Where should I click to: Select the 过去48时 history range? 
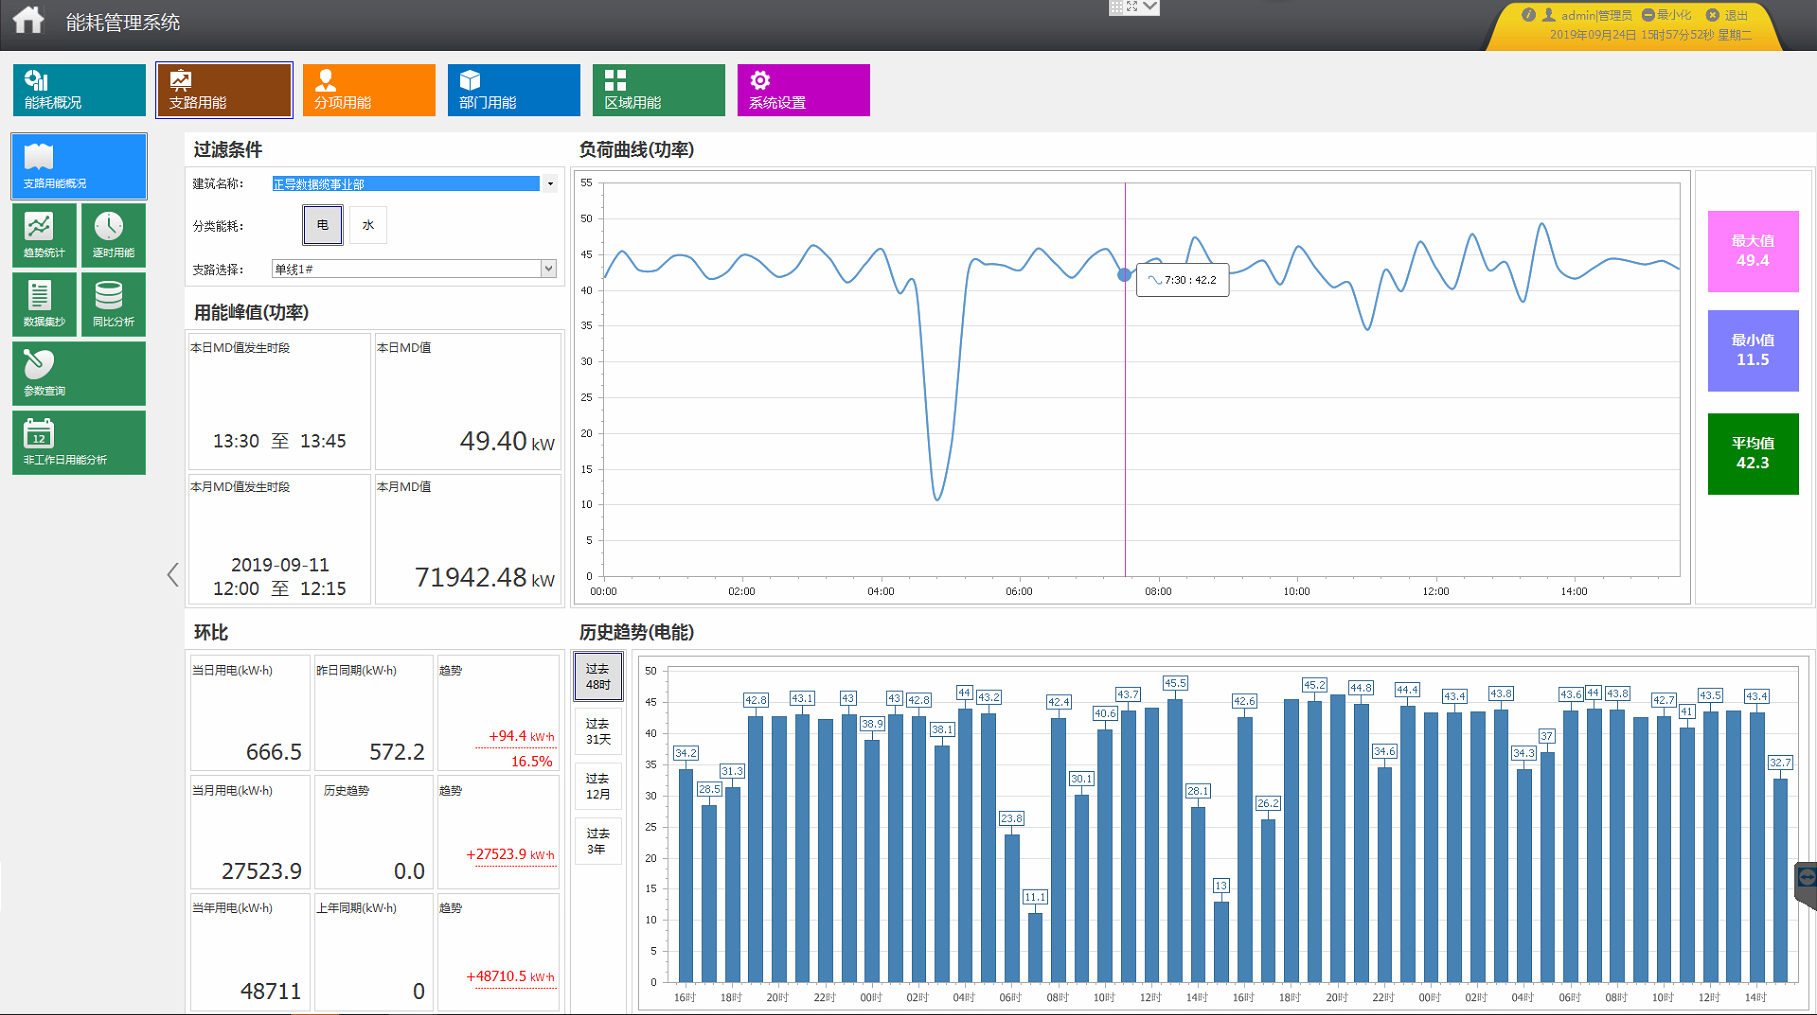598,677
